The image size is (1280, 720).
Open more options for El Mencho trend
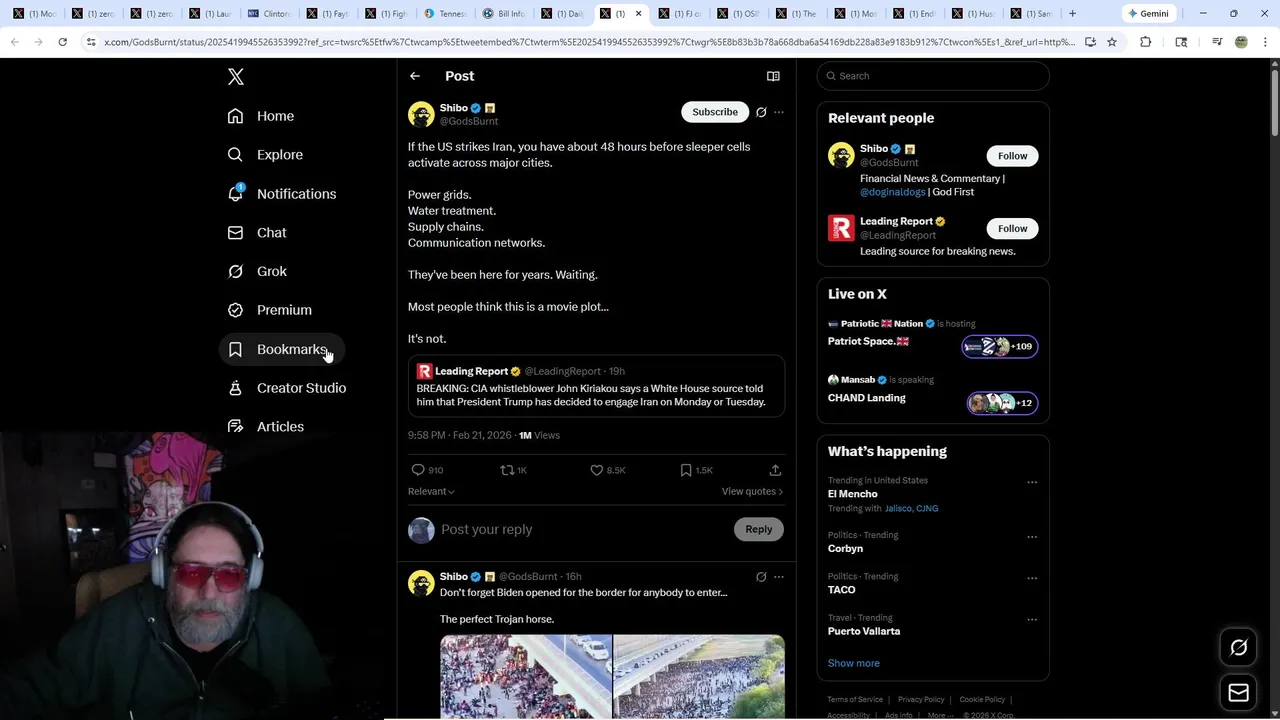(1032, 482)
